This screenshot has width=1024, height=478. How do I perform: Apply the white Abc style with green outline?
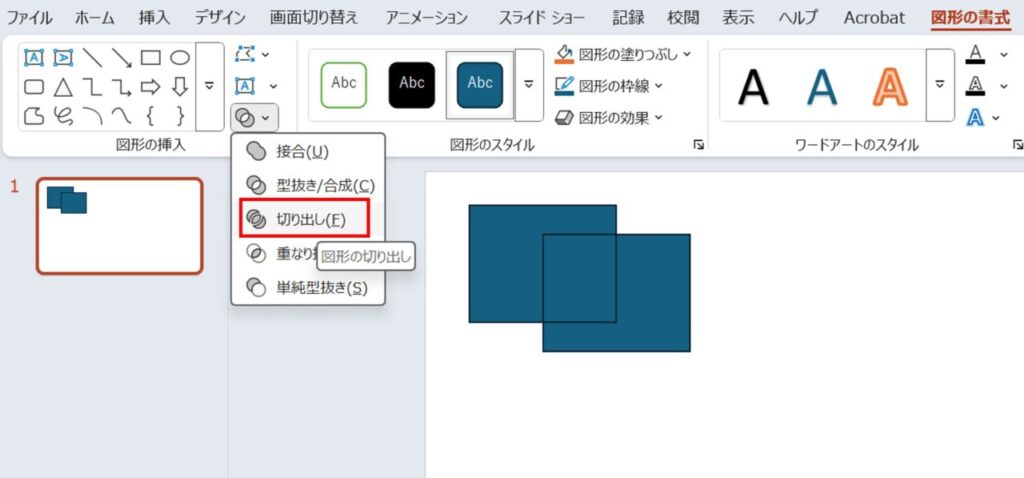(344, 85)
